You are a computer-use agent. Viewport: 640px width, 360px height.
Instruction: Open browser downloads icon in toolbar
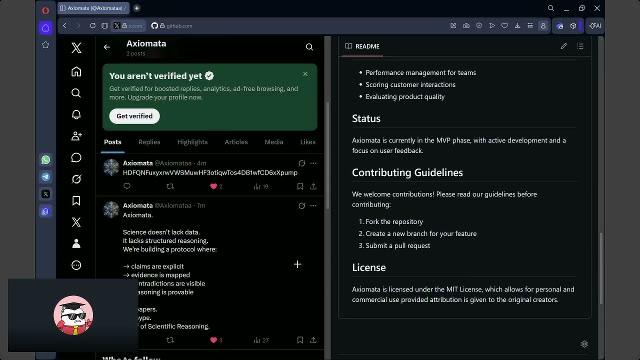tap(517, 26)
